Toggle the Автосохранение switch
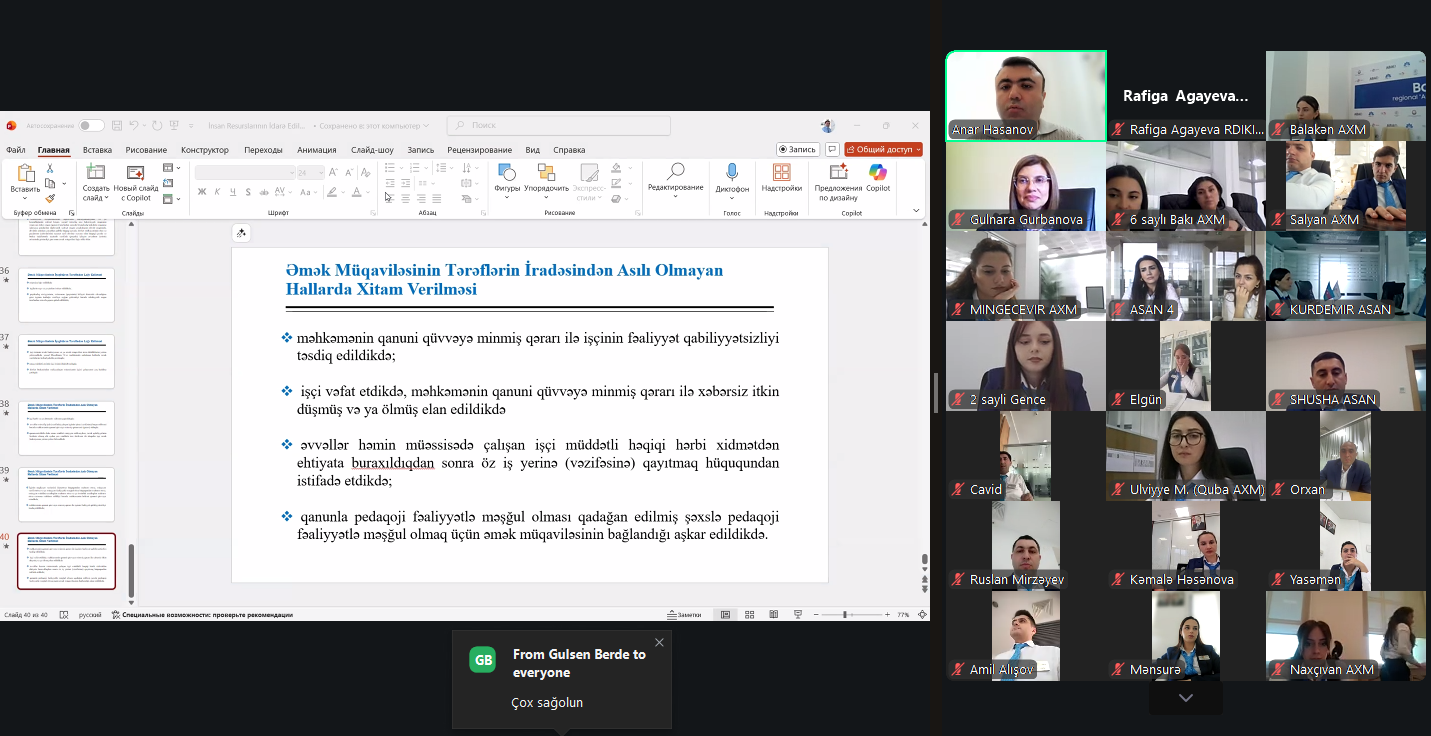Image resolution: width=1431 pixels, height=736 pixels. tap(91, 126)
